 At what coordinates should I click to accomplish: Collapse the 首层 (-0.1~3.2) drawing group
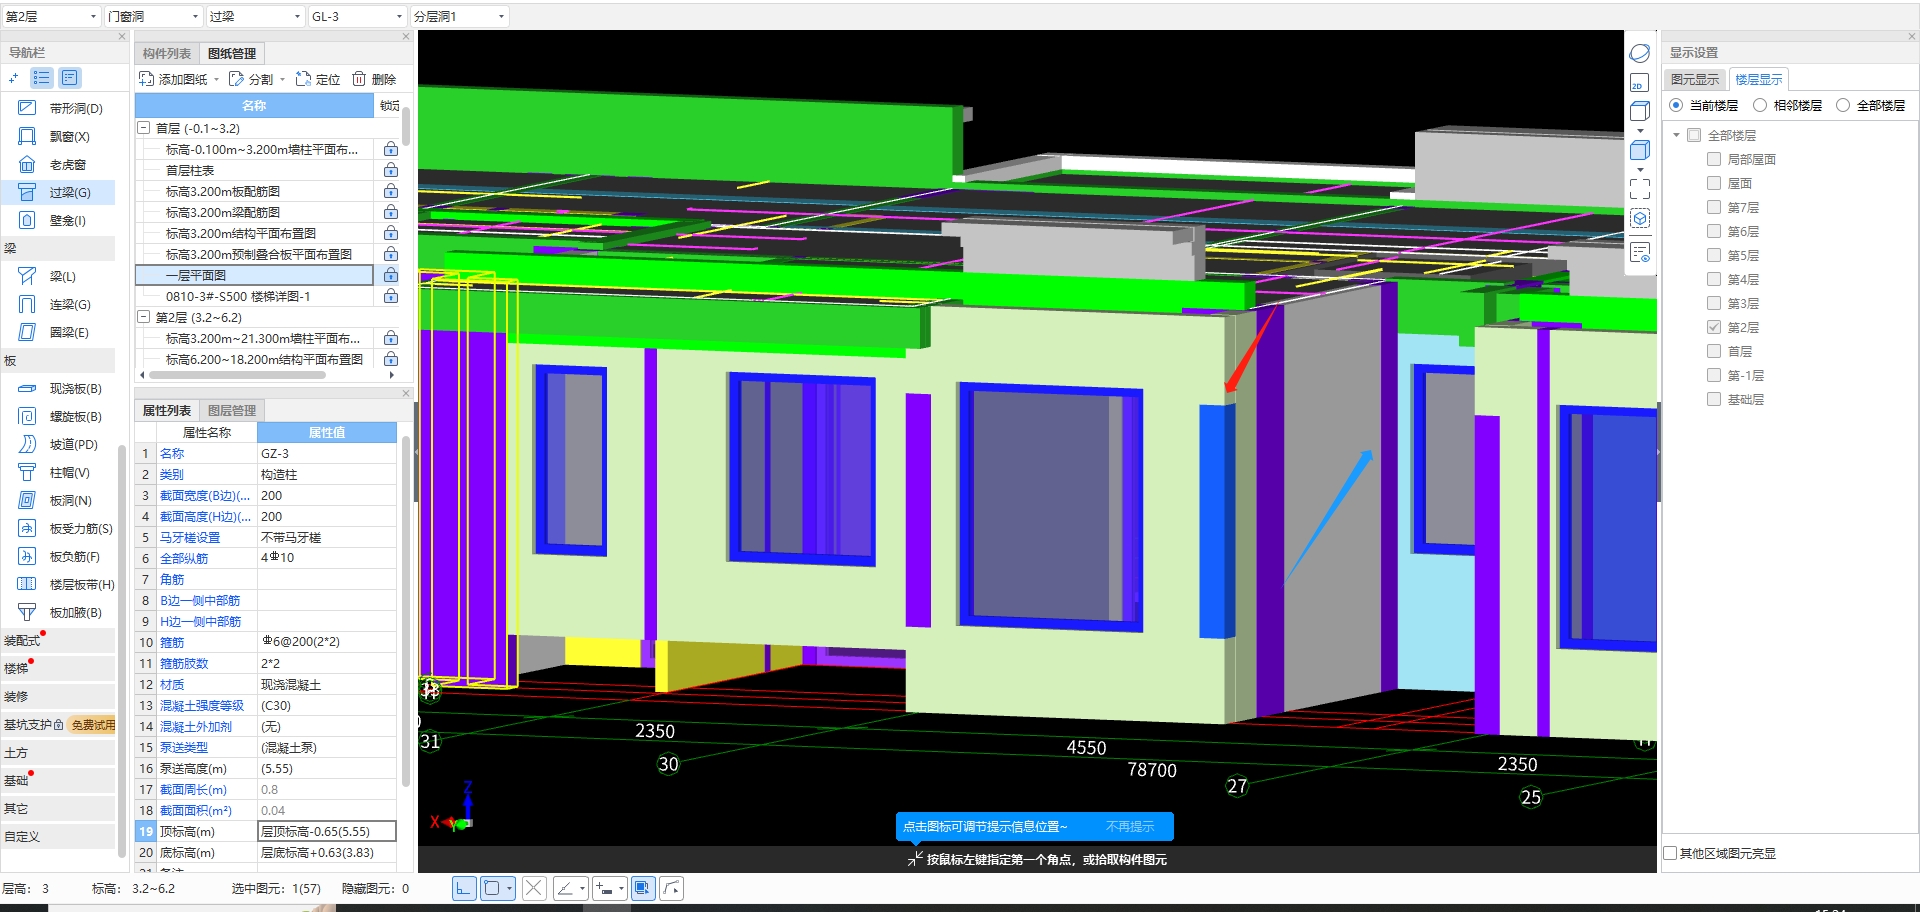[x=144, y=128]
